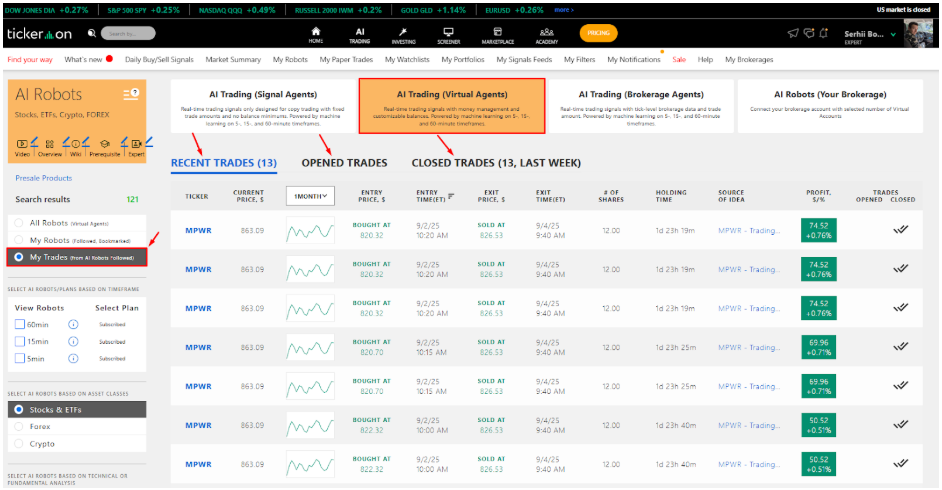Select the AI Trading (Brokerage Agents) card

641,106
